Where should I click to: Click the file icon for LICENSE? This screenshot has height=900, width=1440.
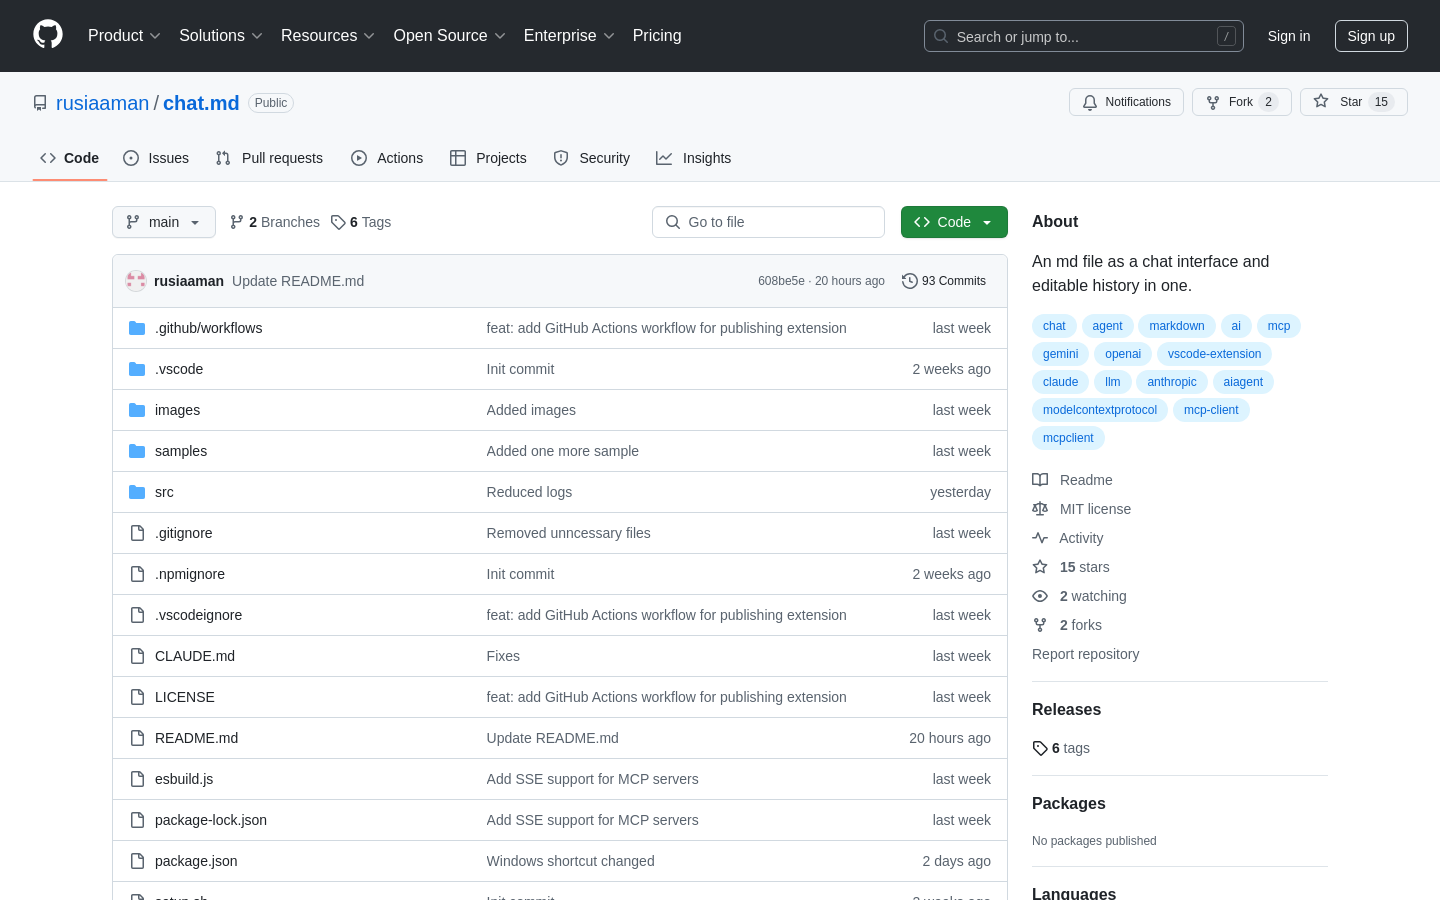pos(137,697)
